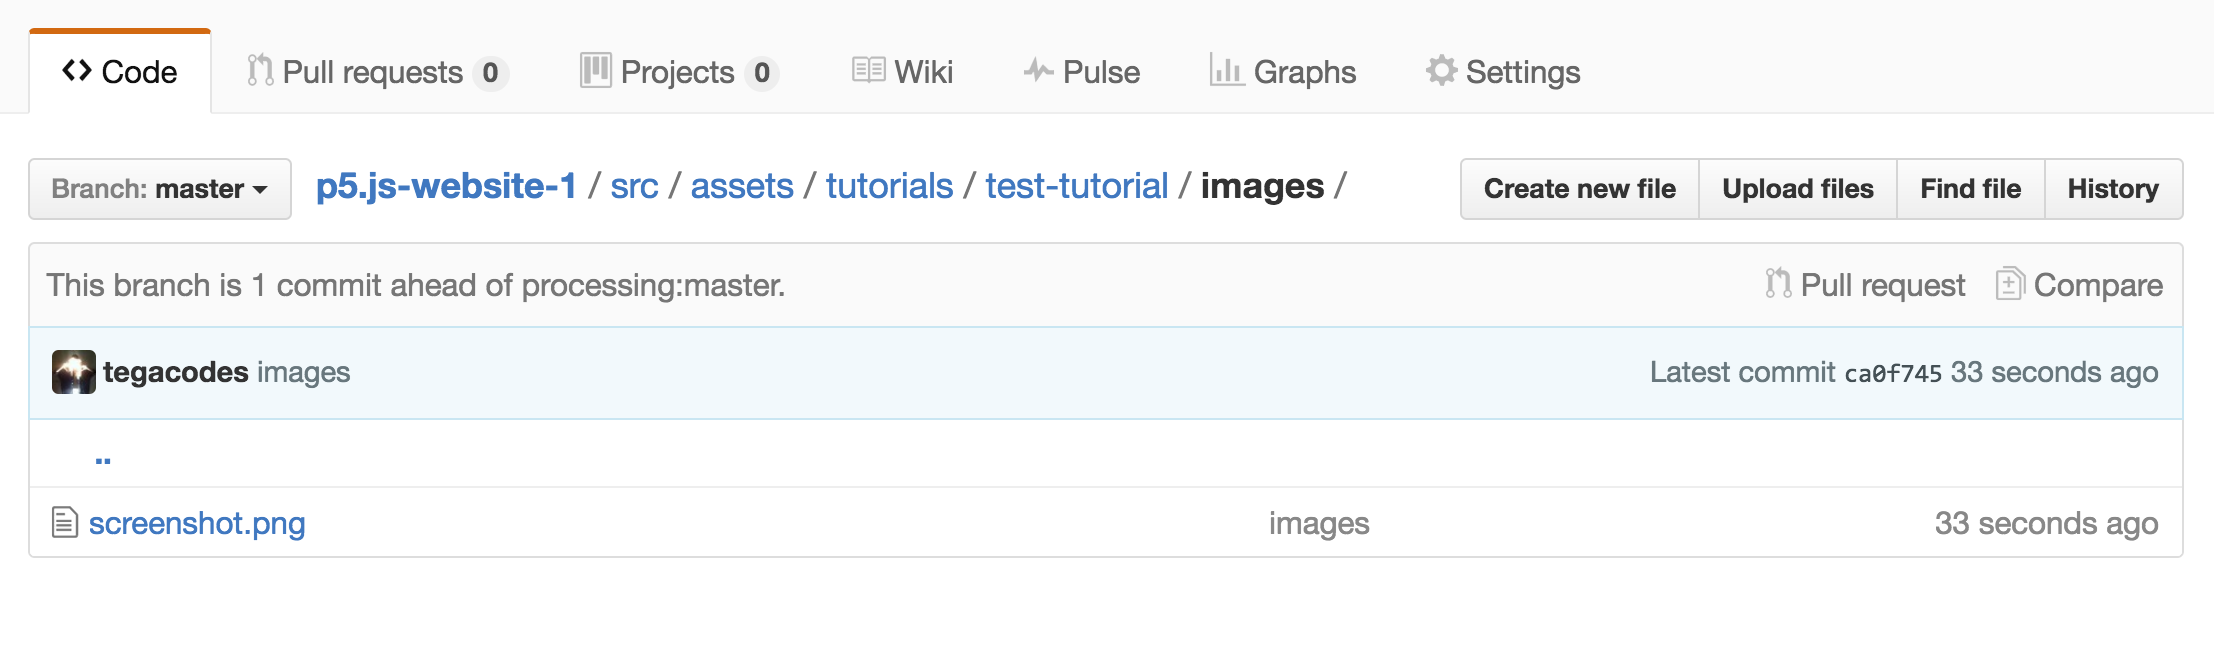The width and height of the screenshot is (2214, 658).
Task: Open the screenshot.png file
Action: coord(197,523)
